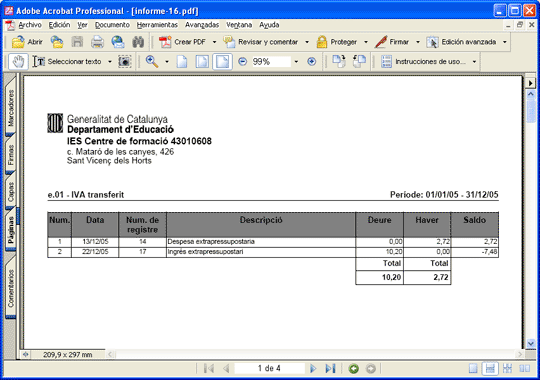Click the Proteger lock button

point(337,42)
